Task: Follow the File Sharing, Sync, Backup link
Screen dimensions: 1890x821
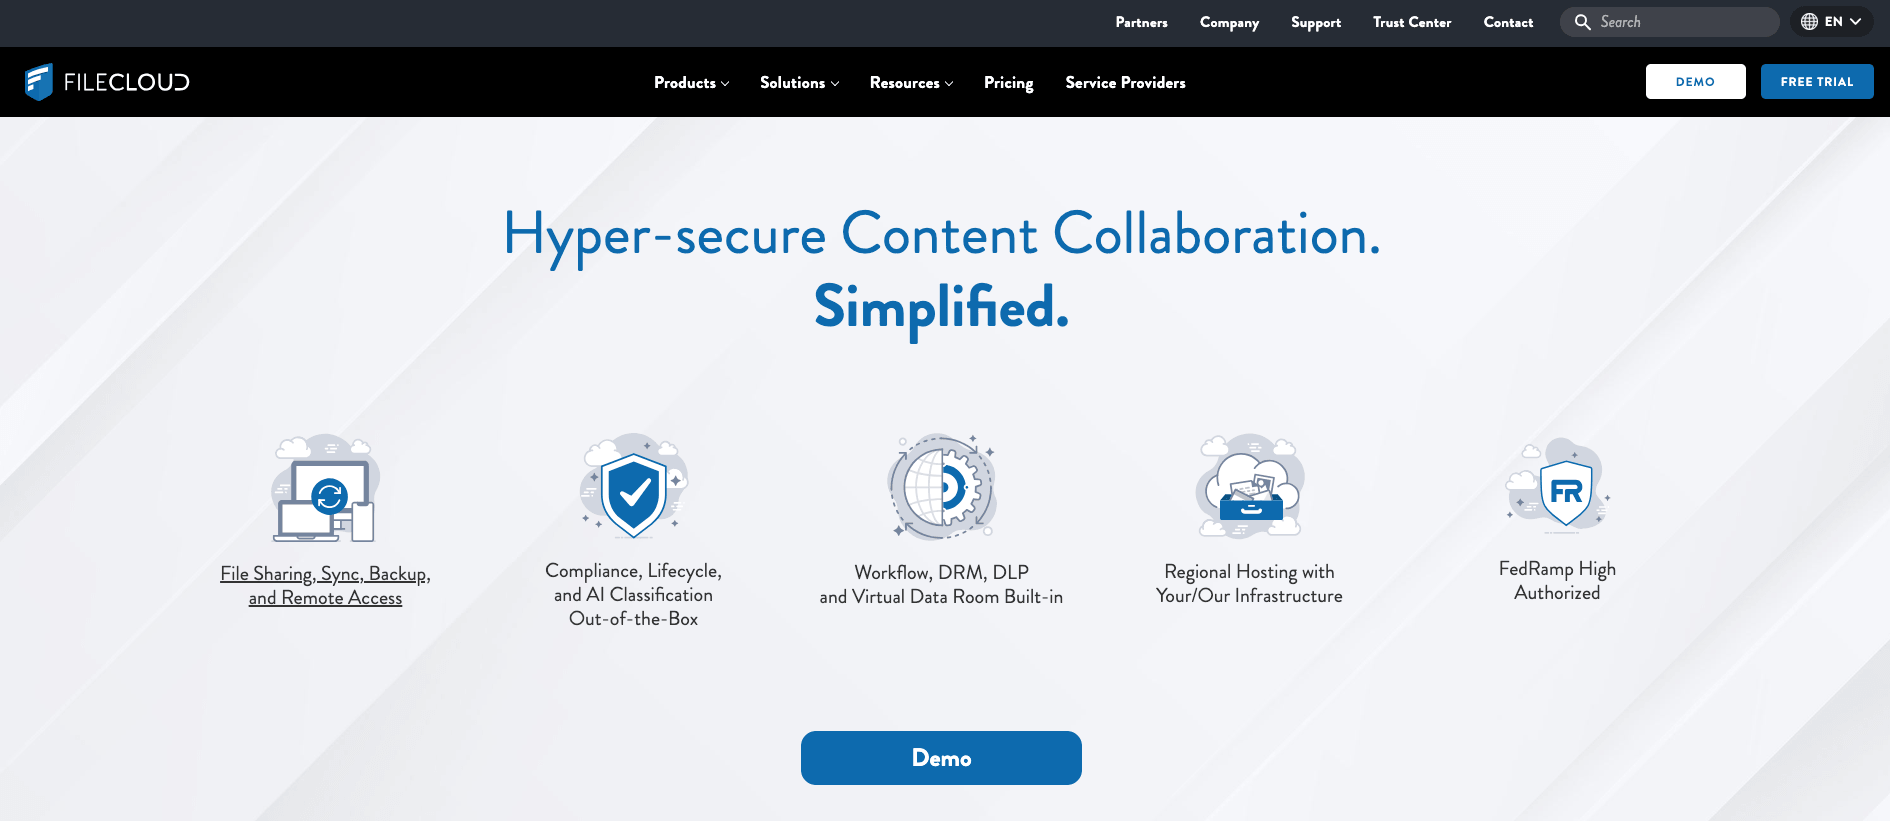Action: click(325, 586)
